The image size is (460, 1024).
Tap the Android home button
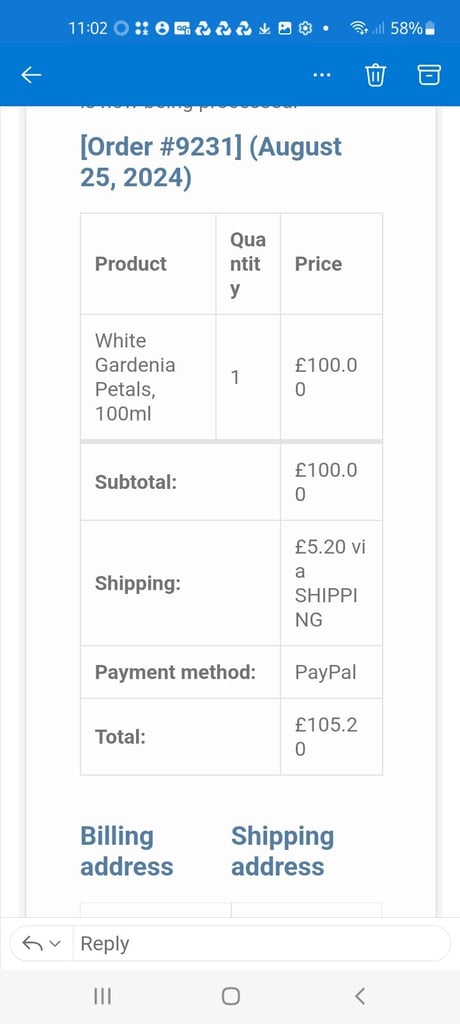230,996
